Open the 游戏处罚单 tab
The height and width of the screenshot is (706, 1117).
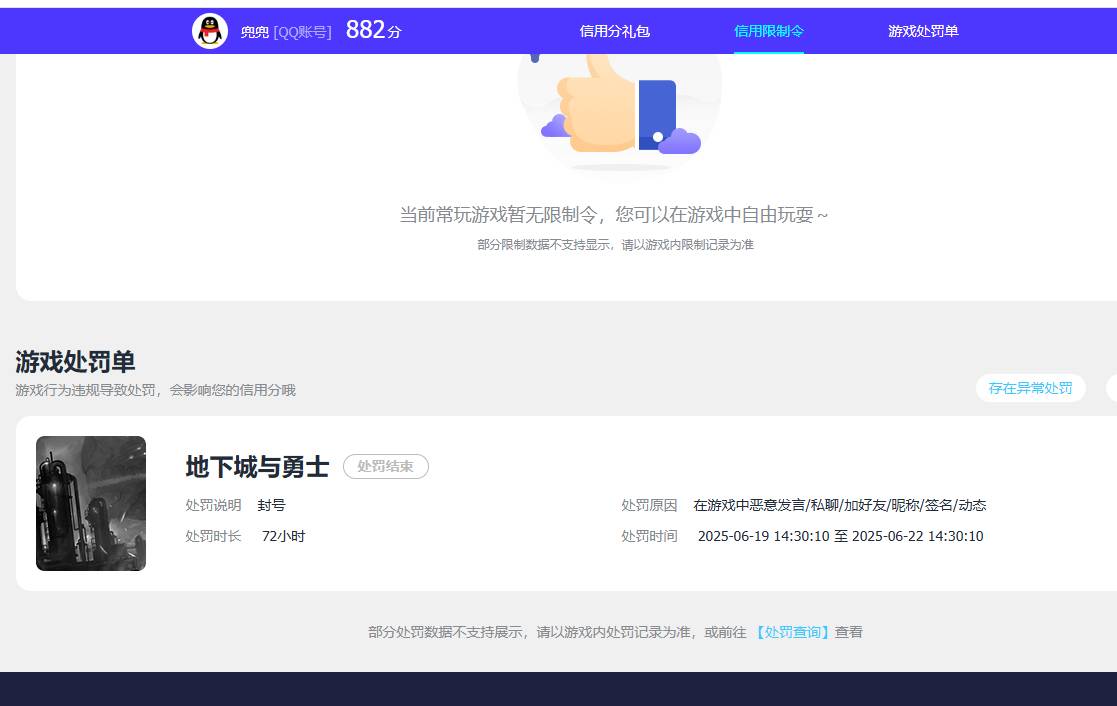click(921, 31)
